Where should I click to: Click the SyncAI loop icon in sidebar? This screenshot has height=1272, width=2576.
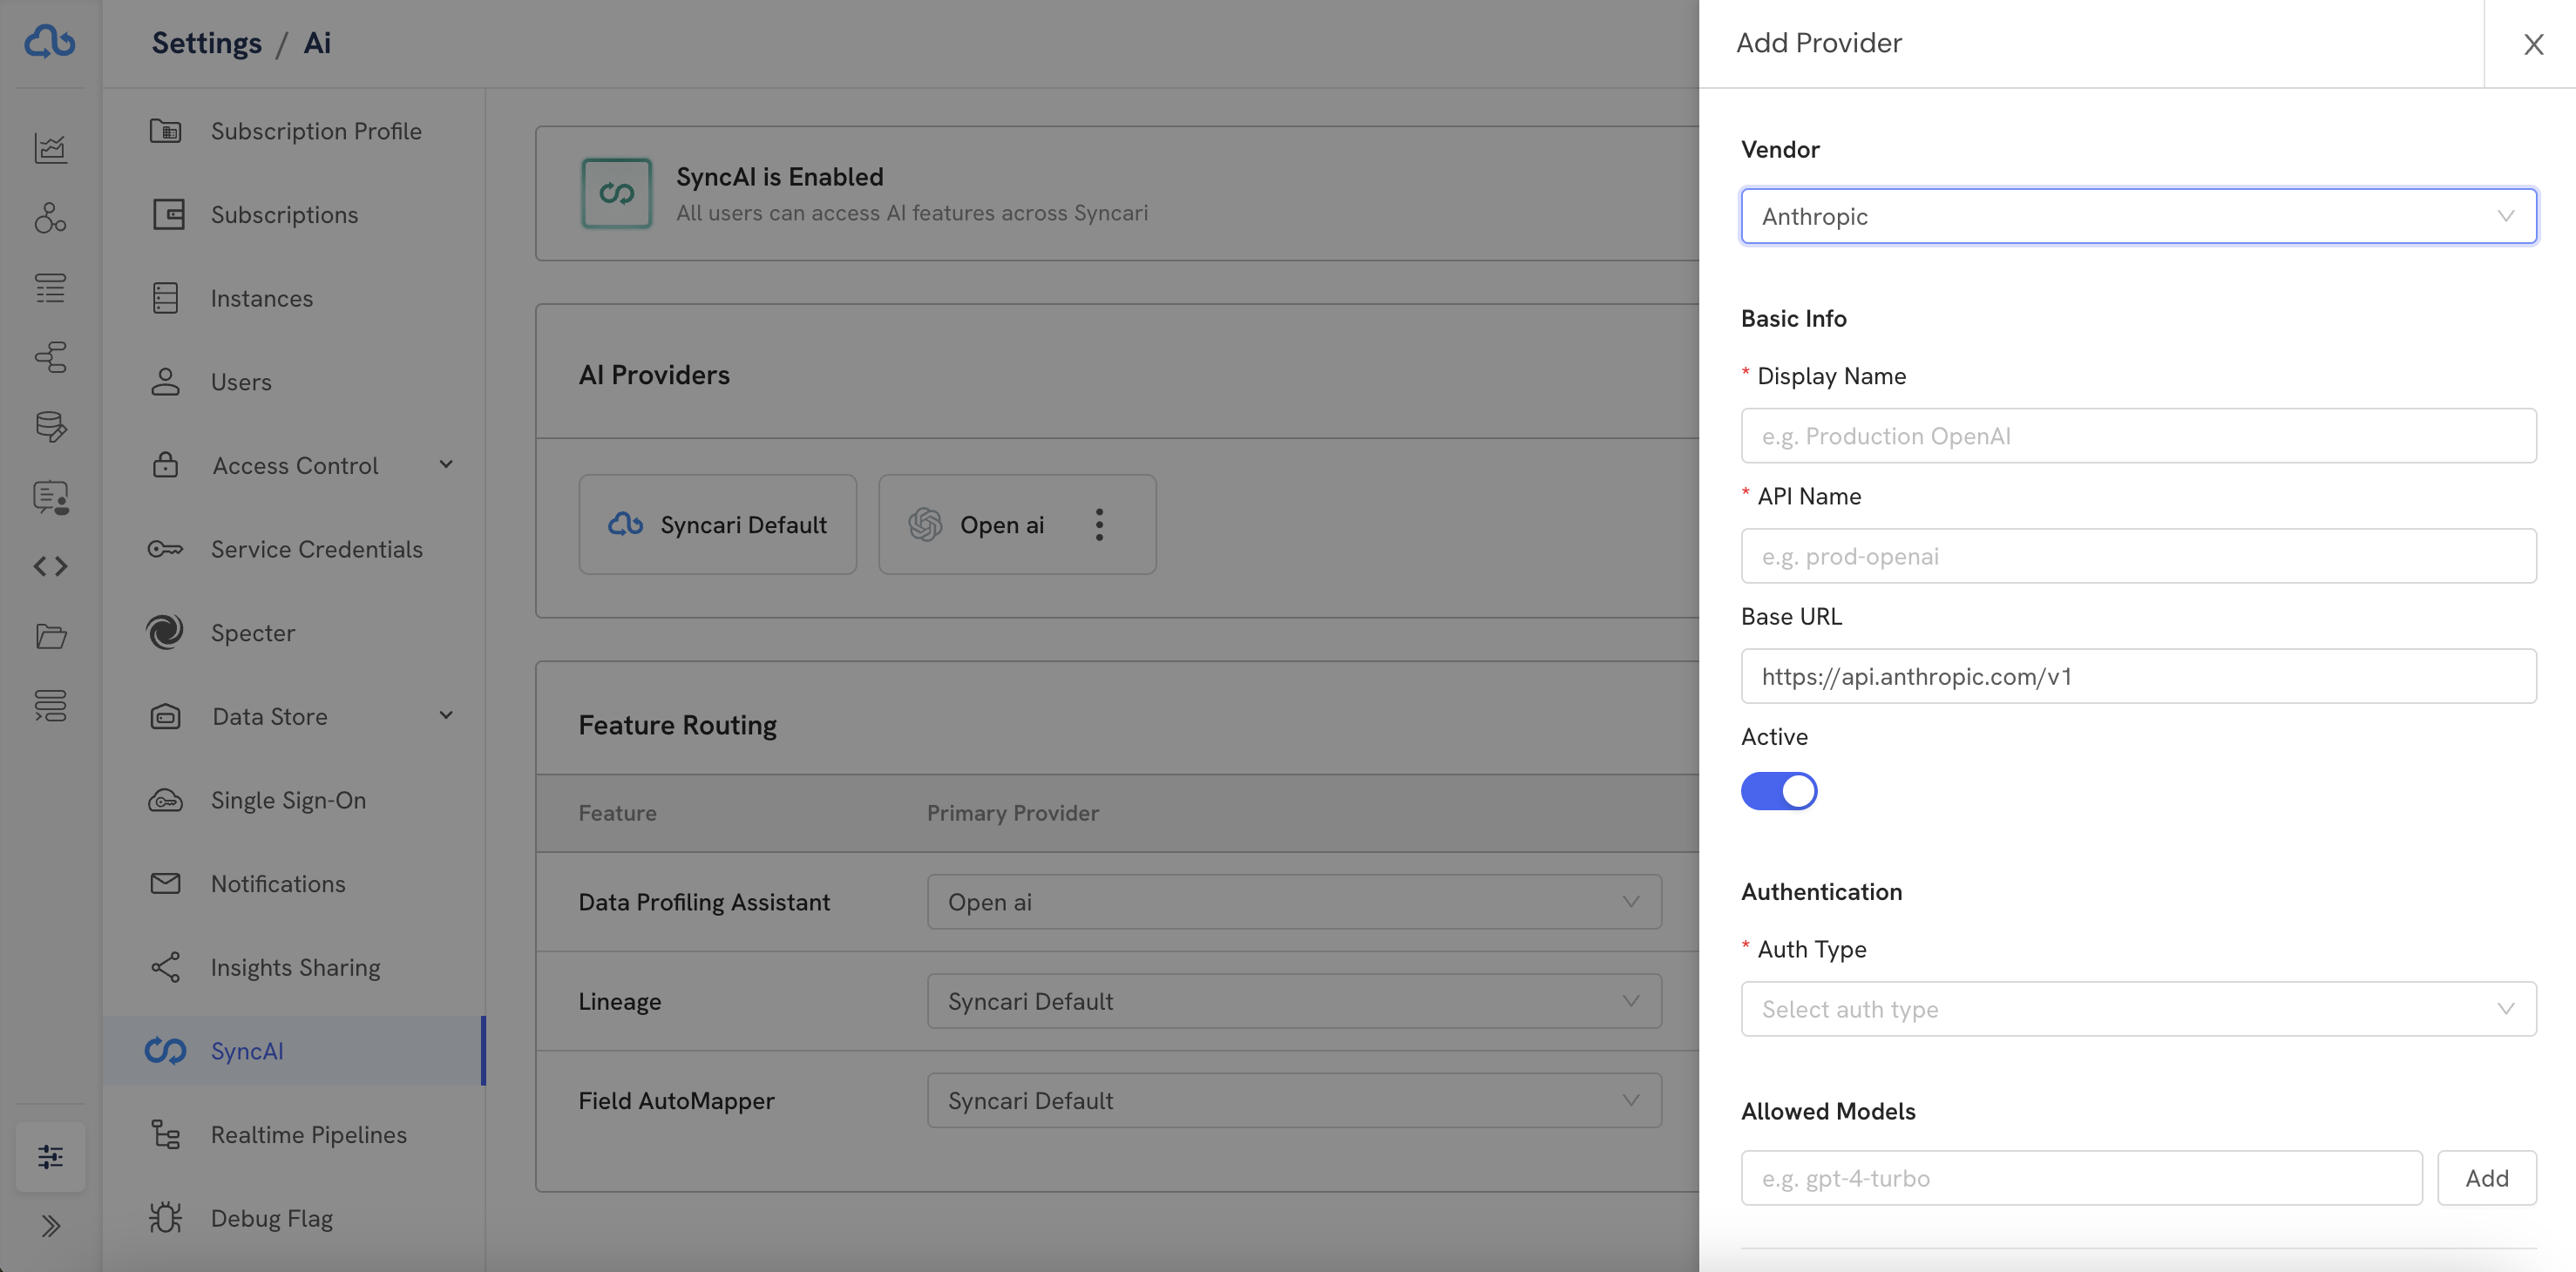tap(165, 1051)
